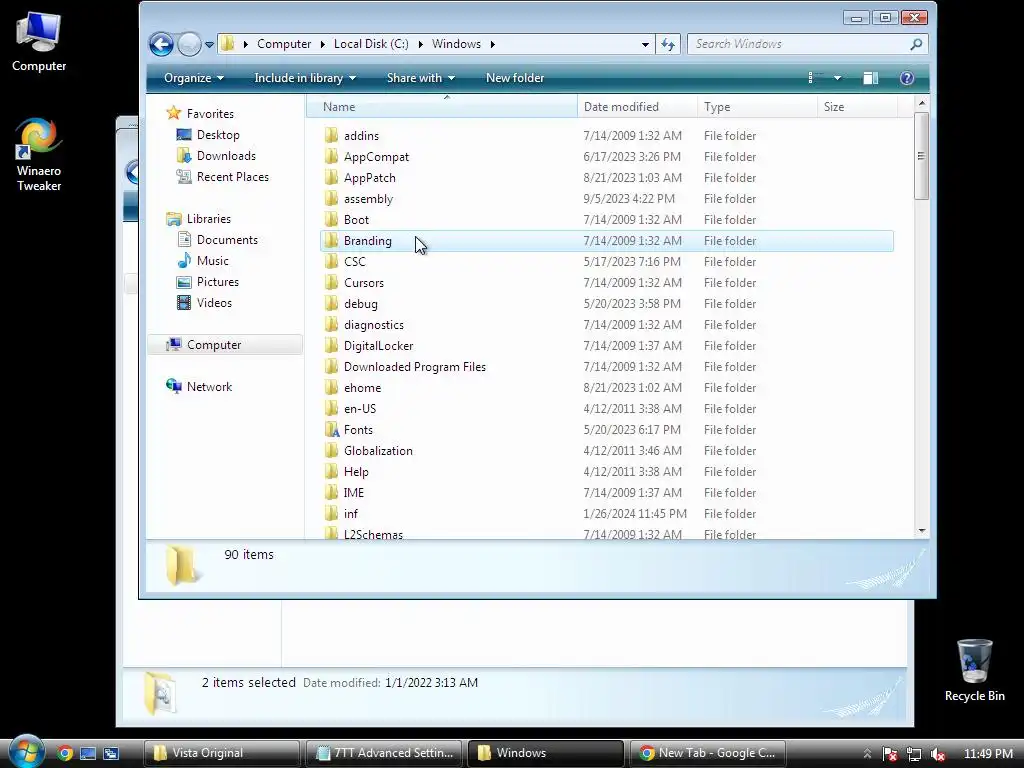Select the AppPatch folder icon

(x=331, y=177)
